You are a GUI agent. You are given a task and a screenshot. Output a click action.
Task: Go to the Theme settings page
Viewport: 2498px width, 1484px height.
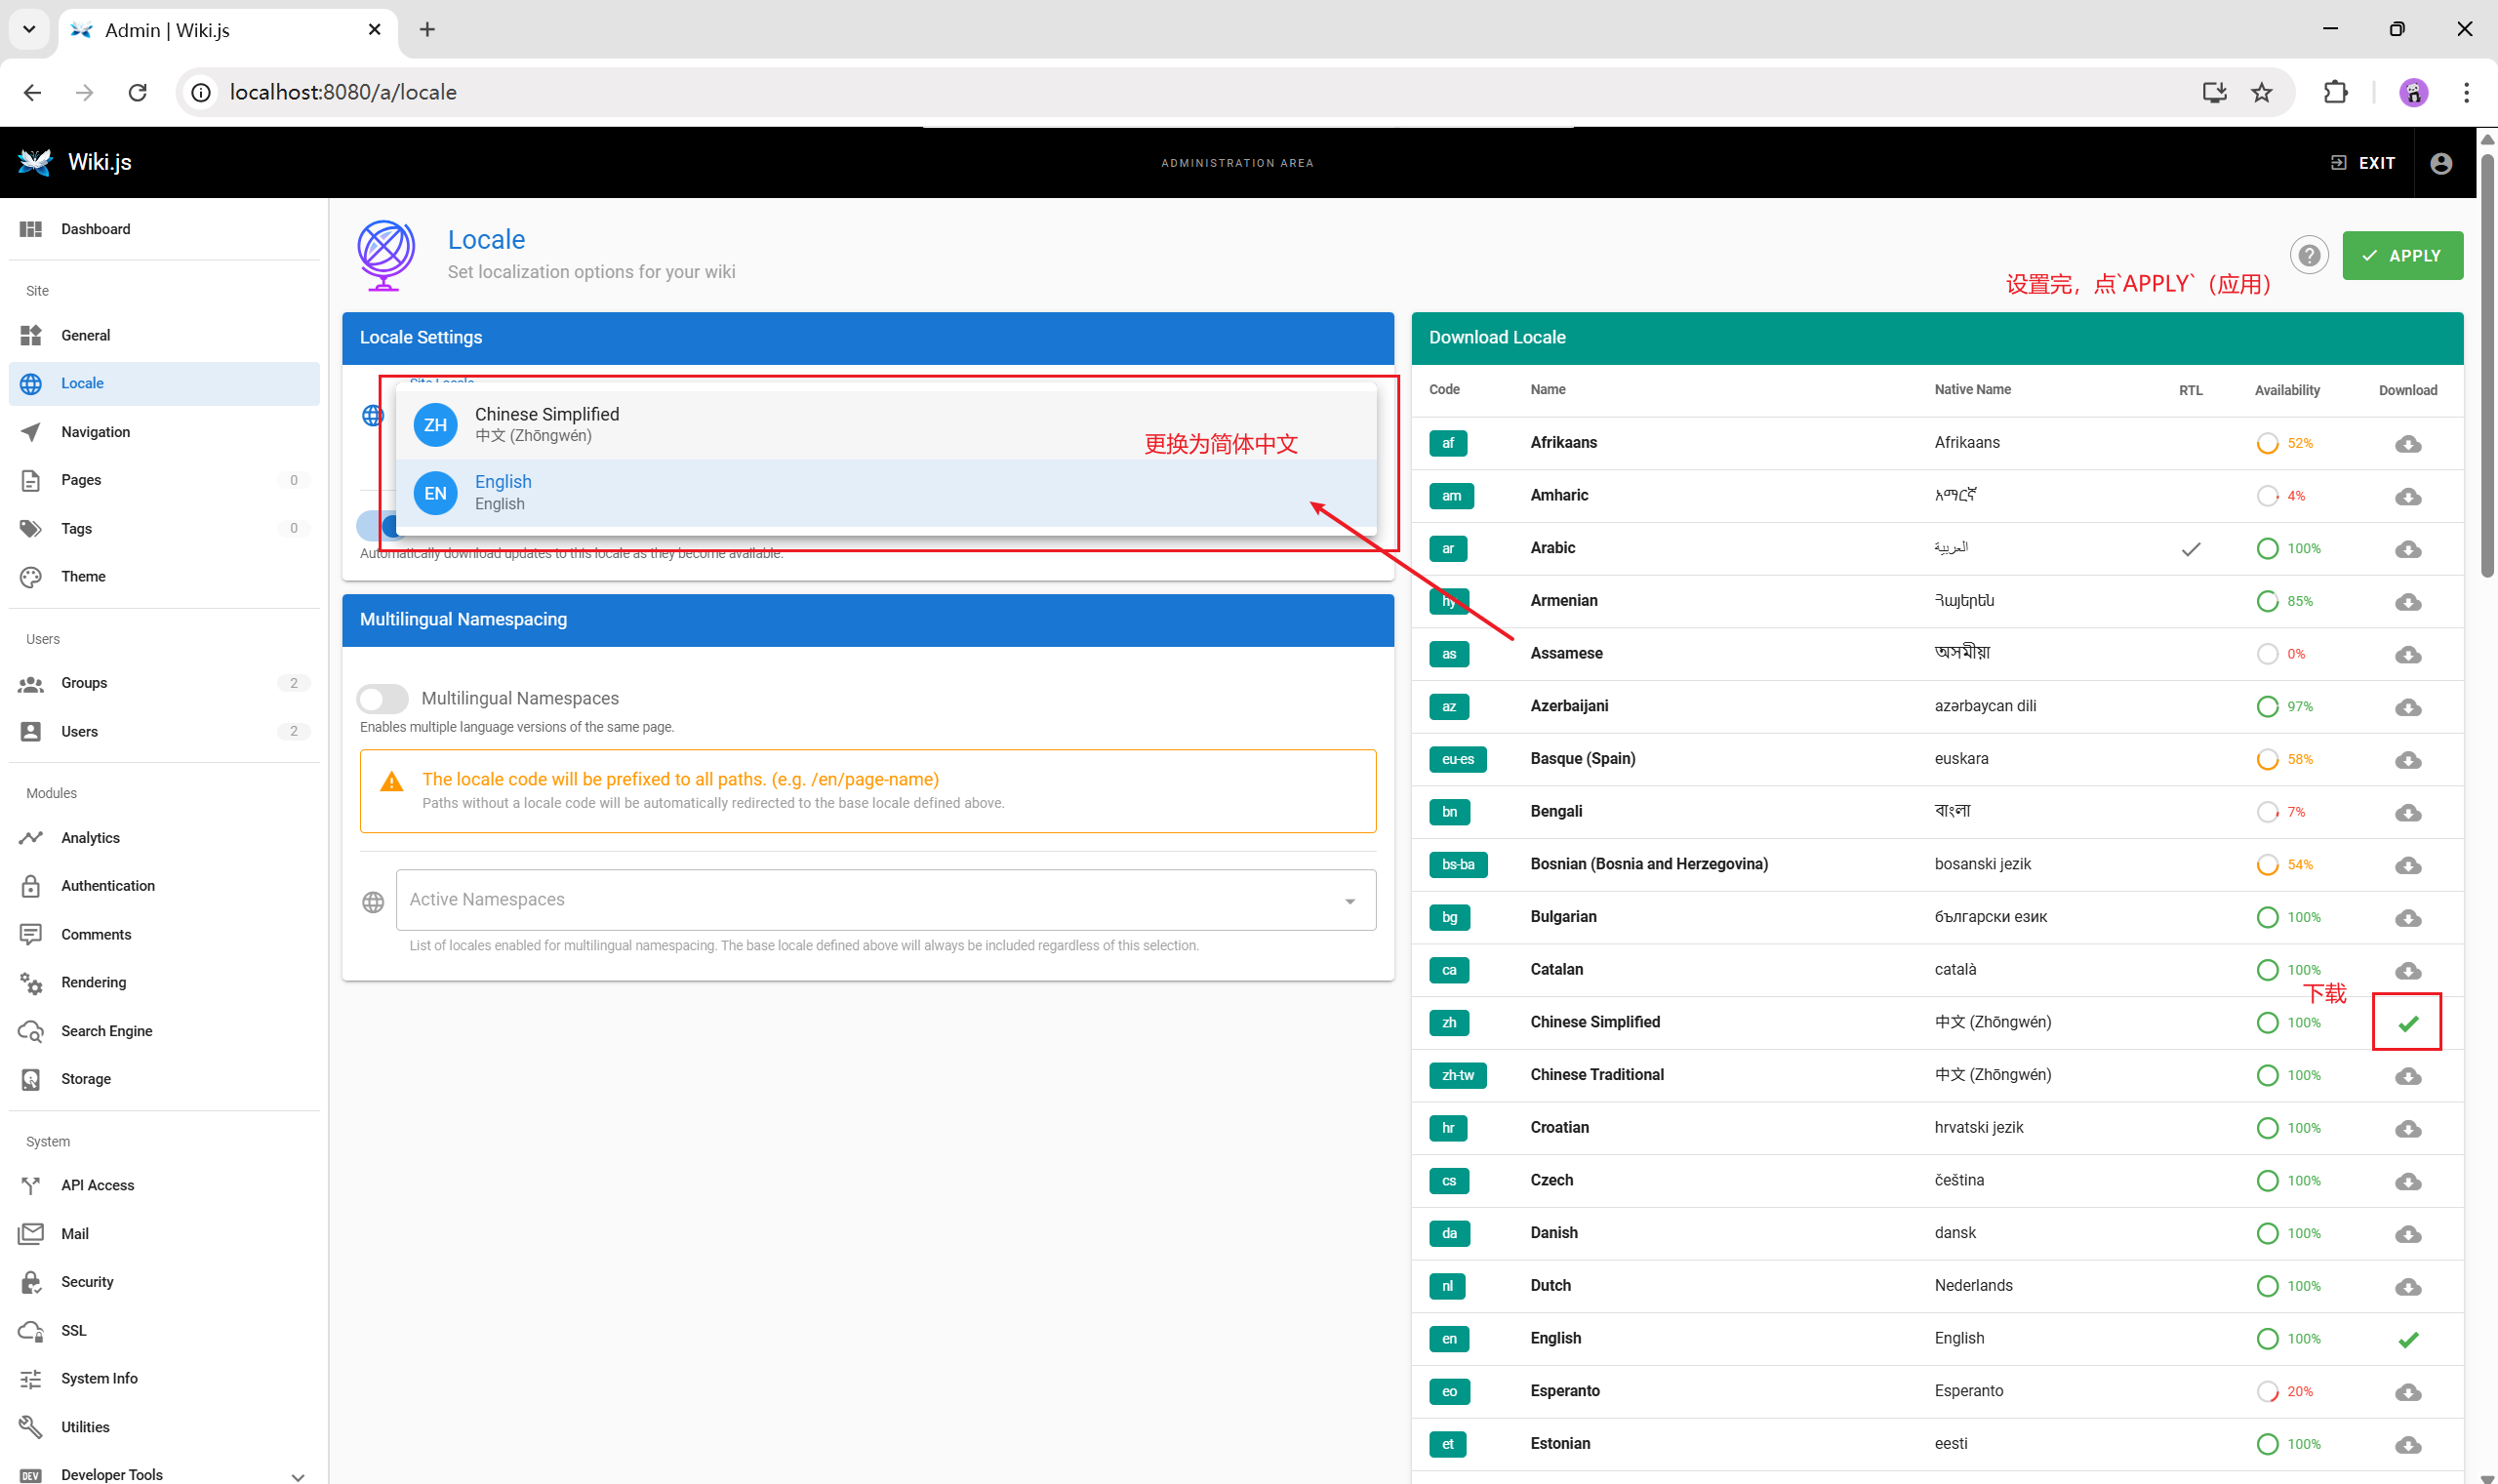83,577
